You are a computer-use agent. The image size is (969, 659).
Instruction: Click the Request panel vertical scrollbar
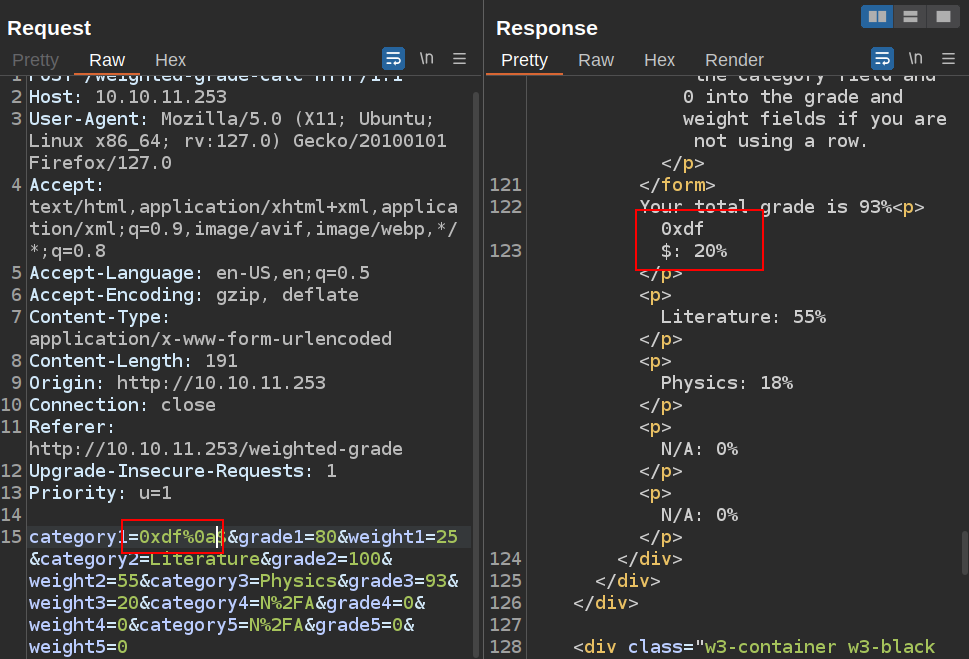click(x=475, y=300)
